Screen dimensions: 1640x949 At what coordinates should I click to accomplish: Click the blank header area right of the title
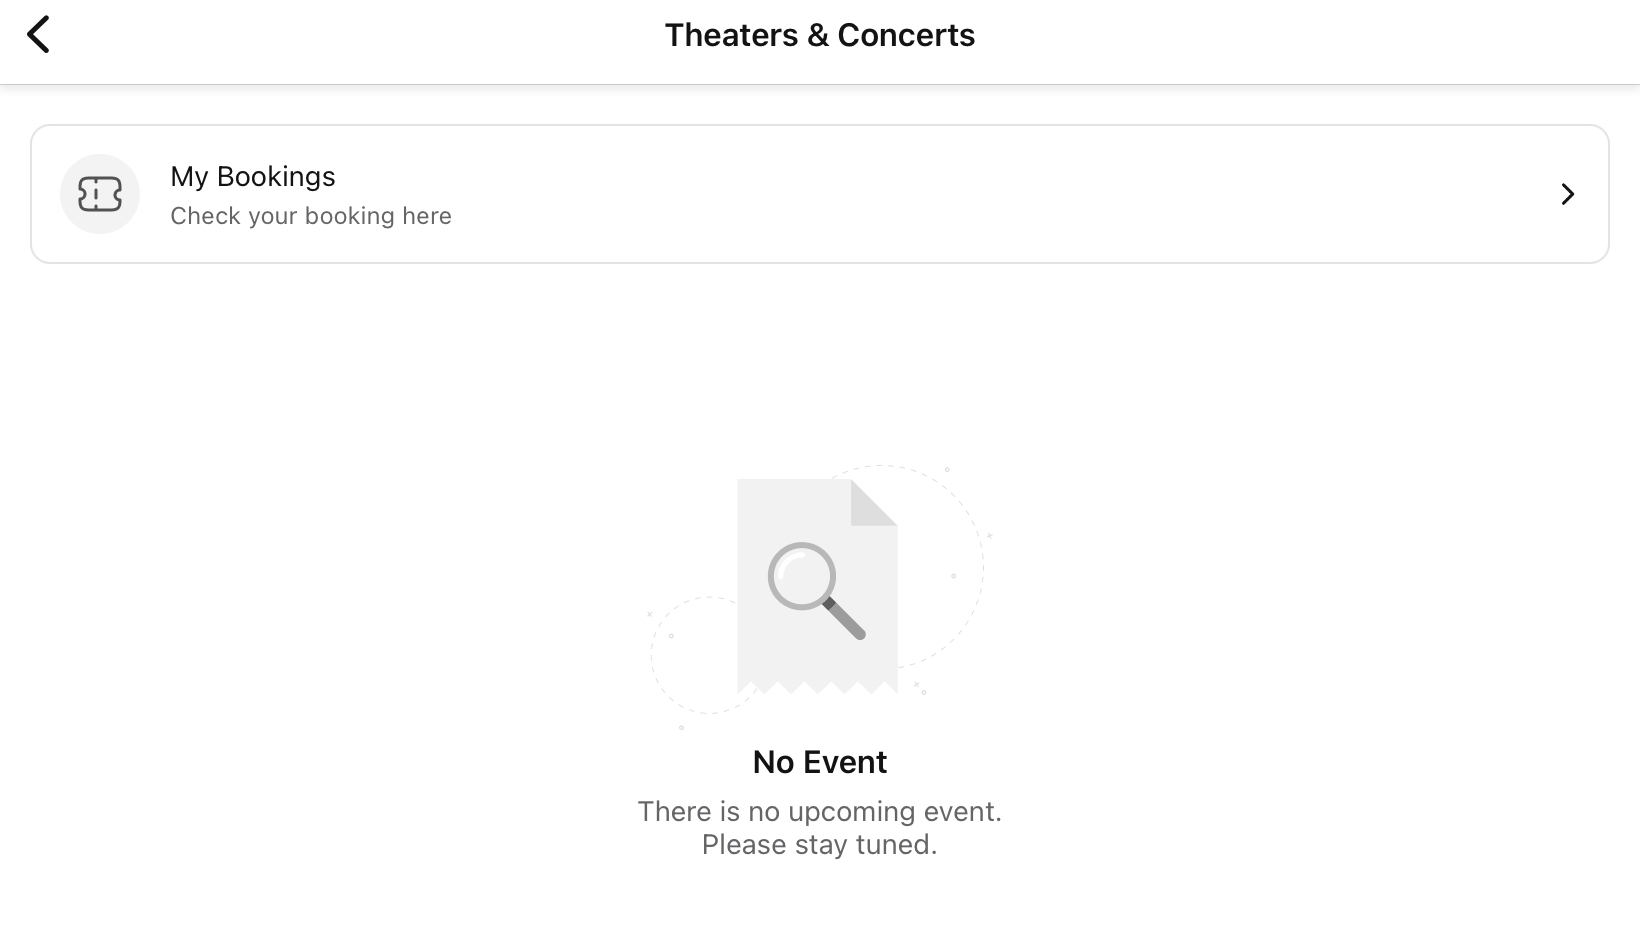pos(1300,42)
